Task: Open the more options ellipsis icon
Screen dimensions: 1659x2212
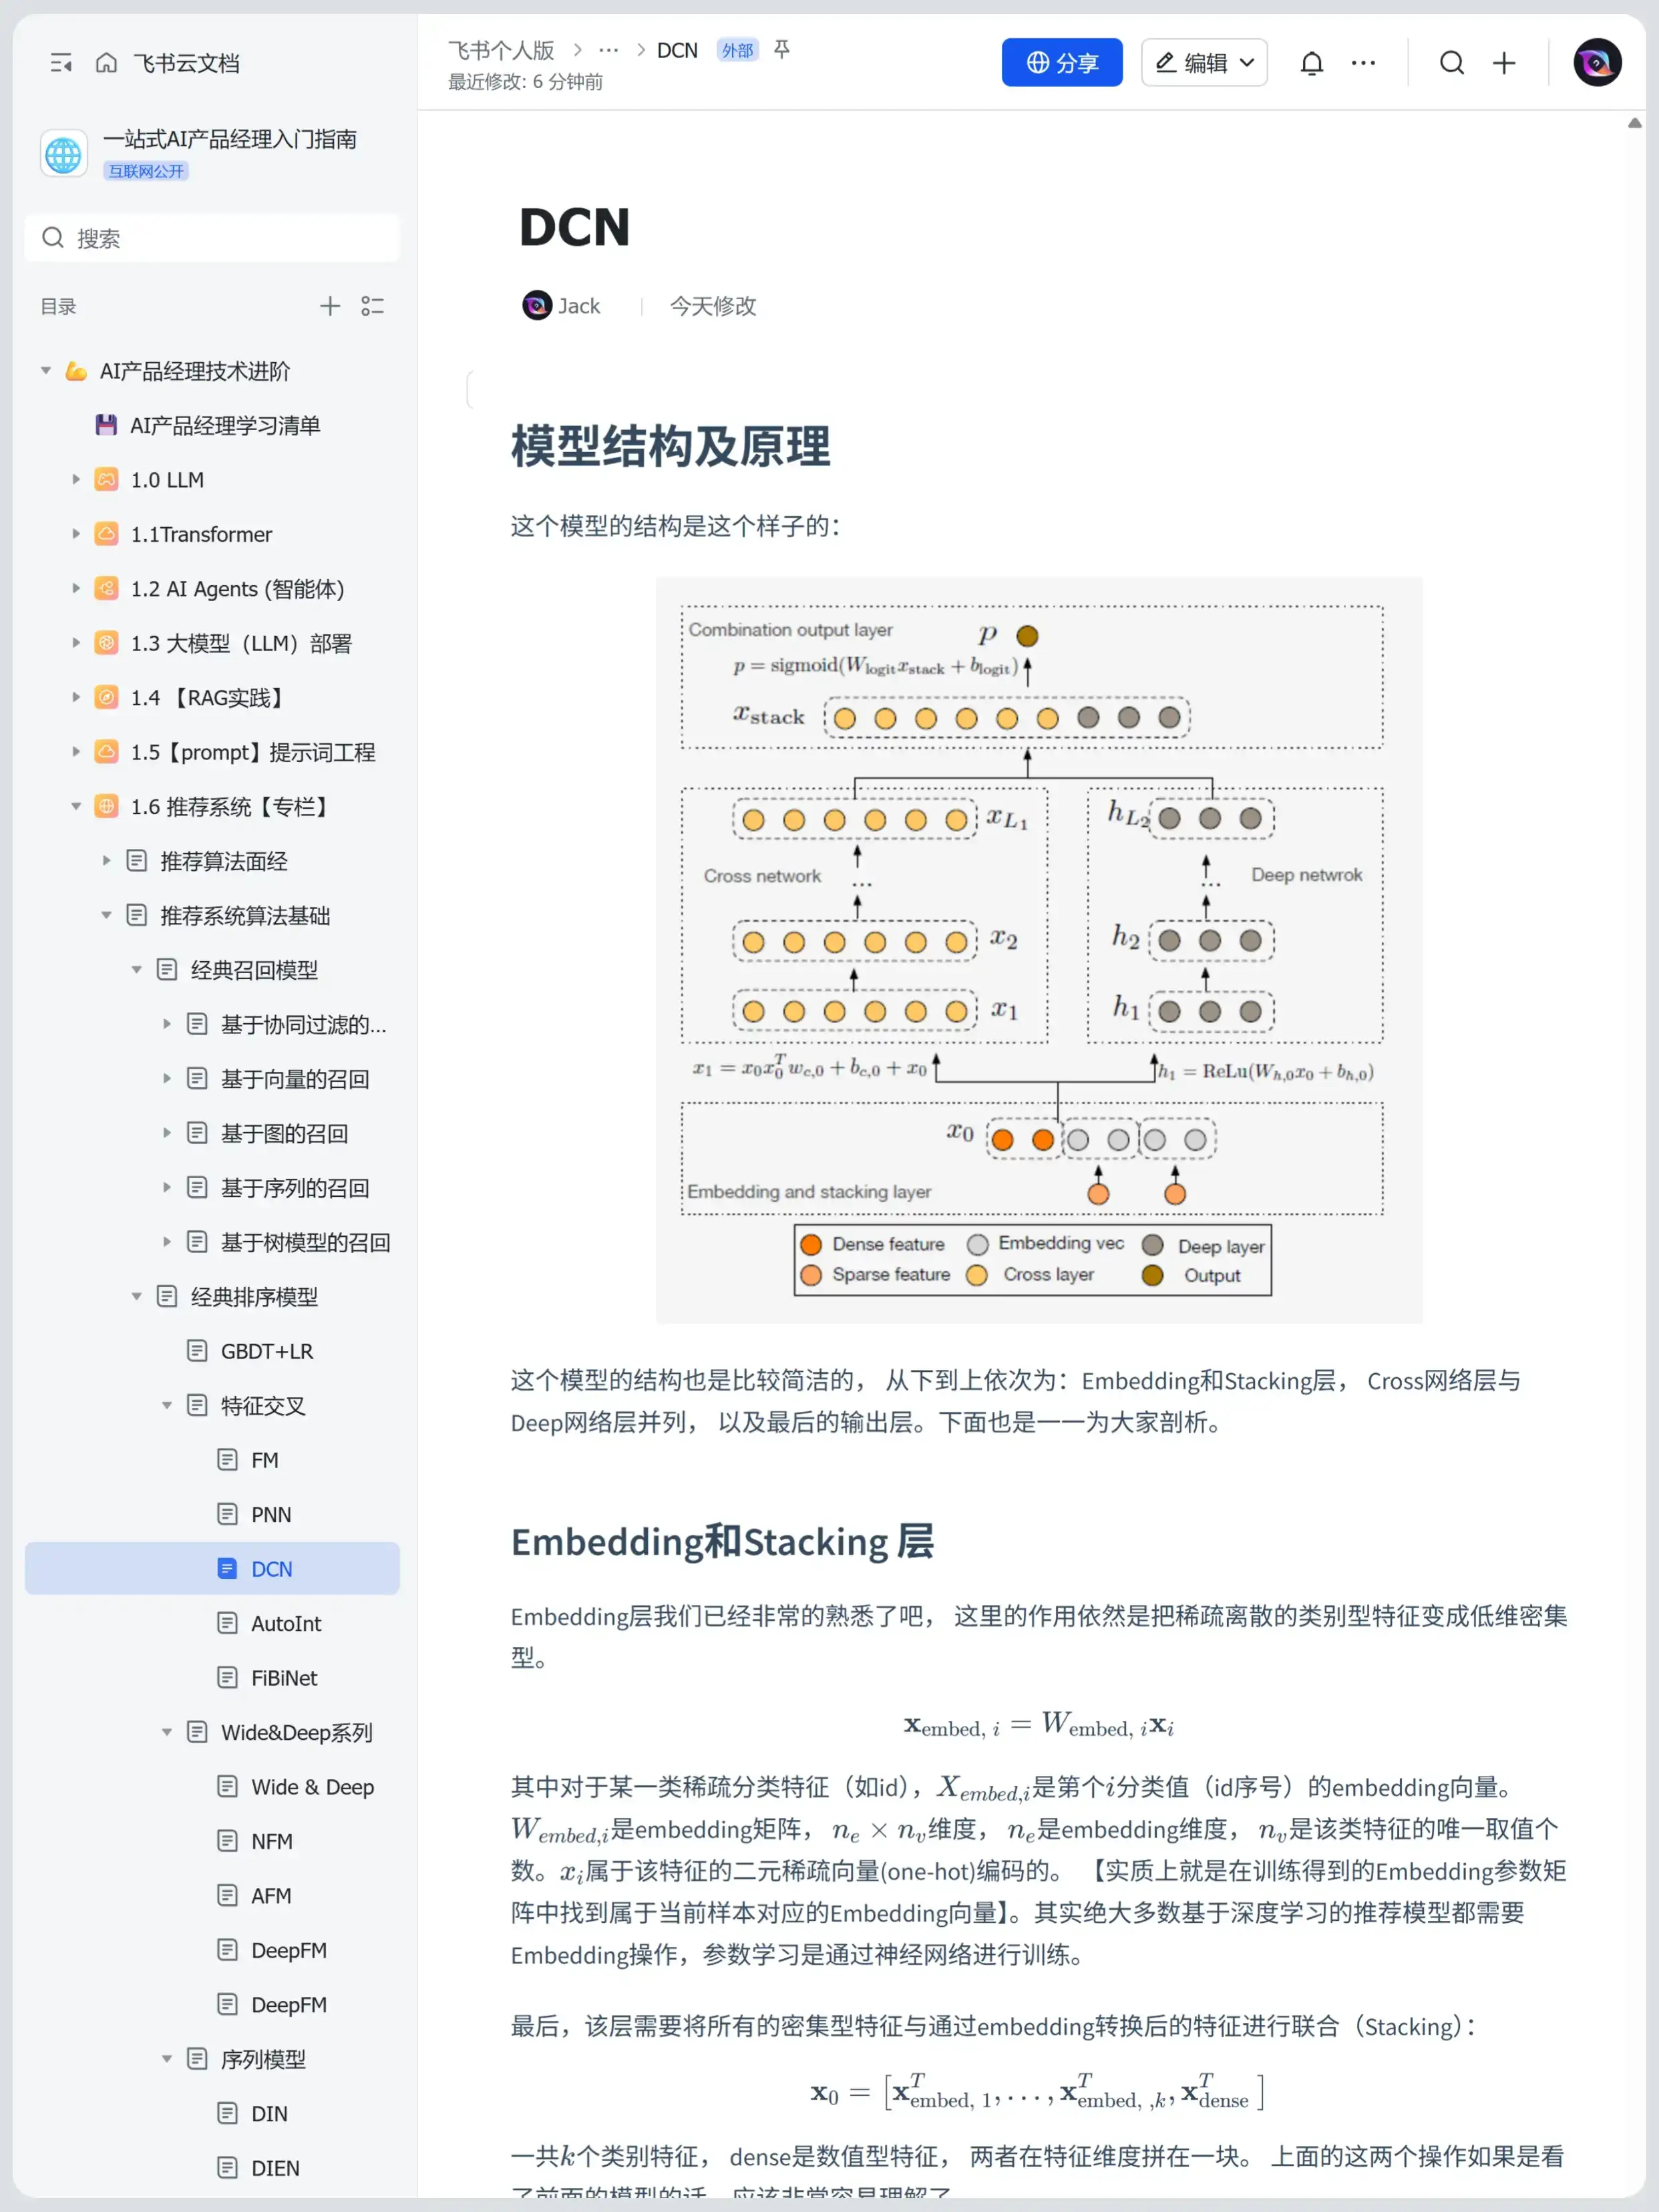Action: pos(1362,62)
